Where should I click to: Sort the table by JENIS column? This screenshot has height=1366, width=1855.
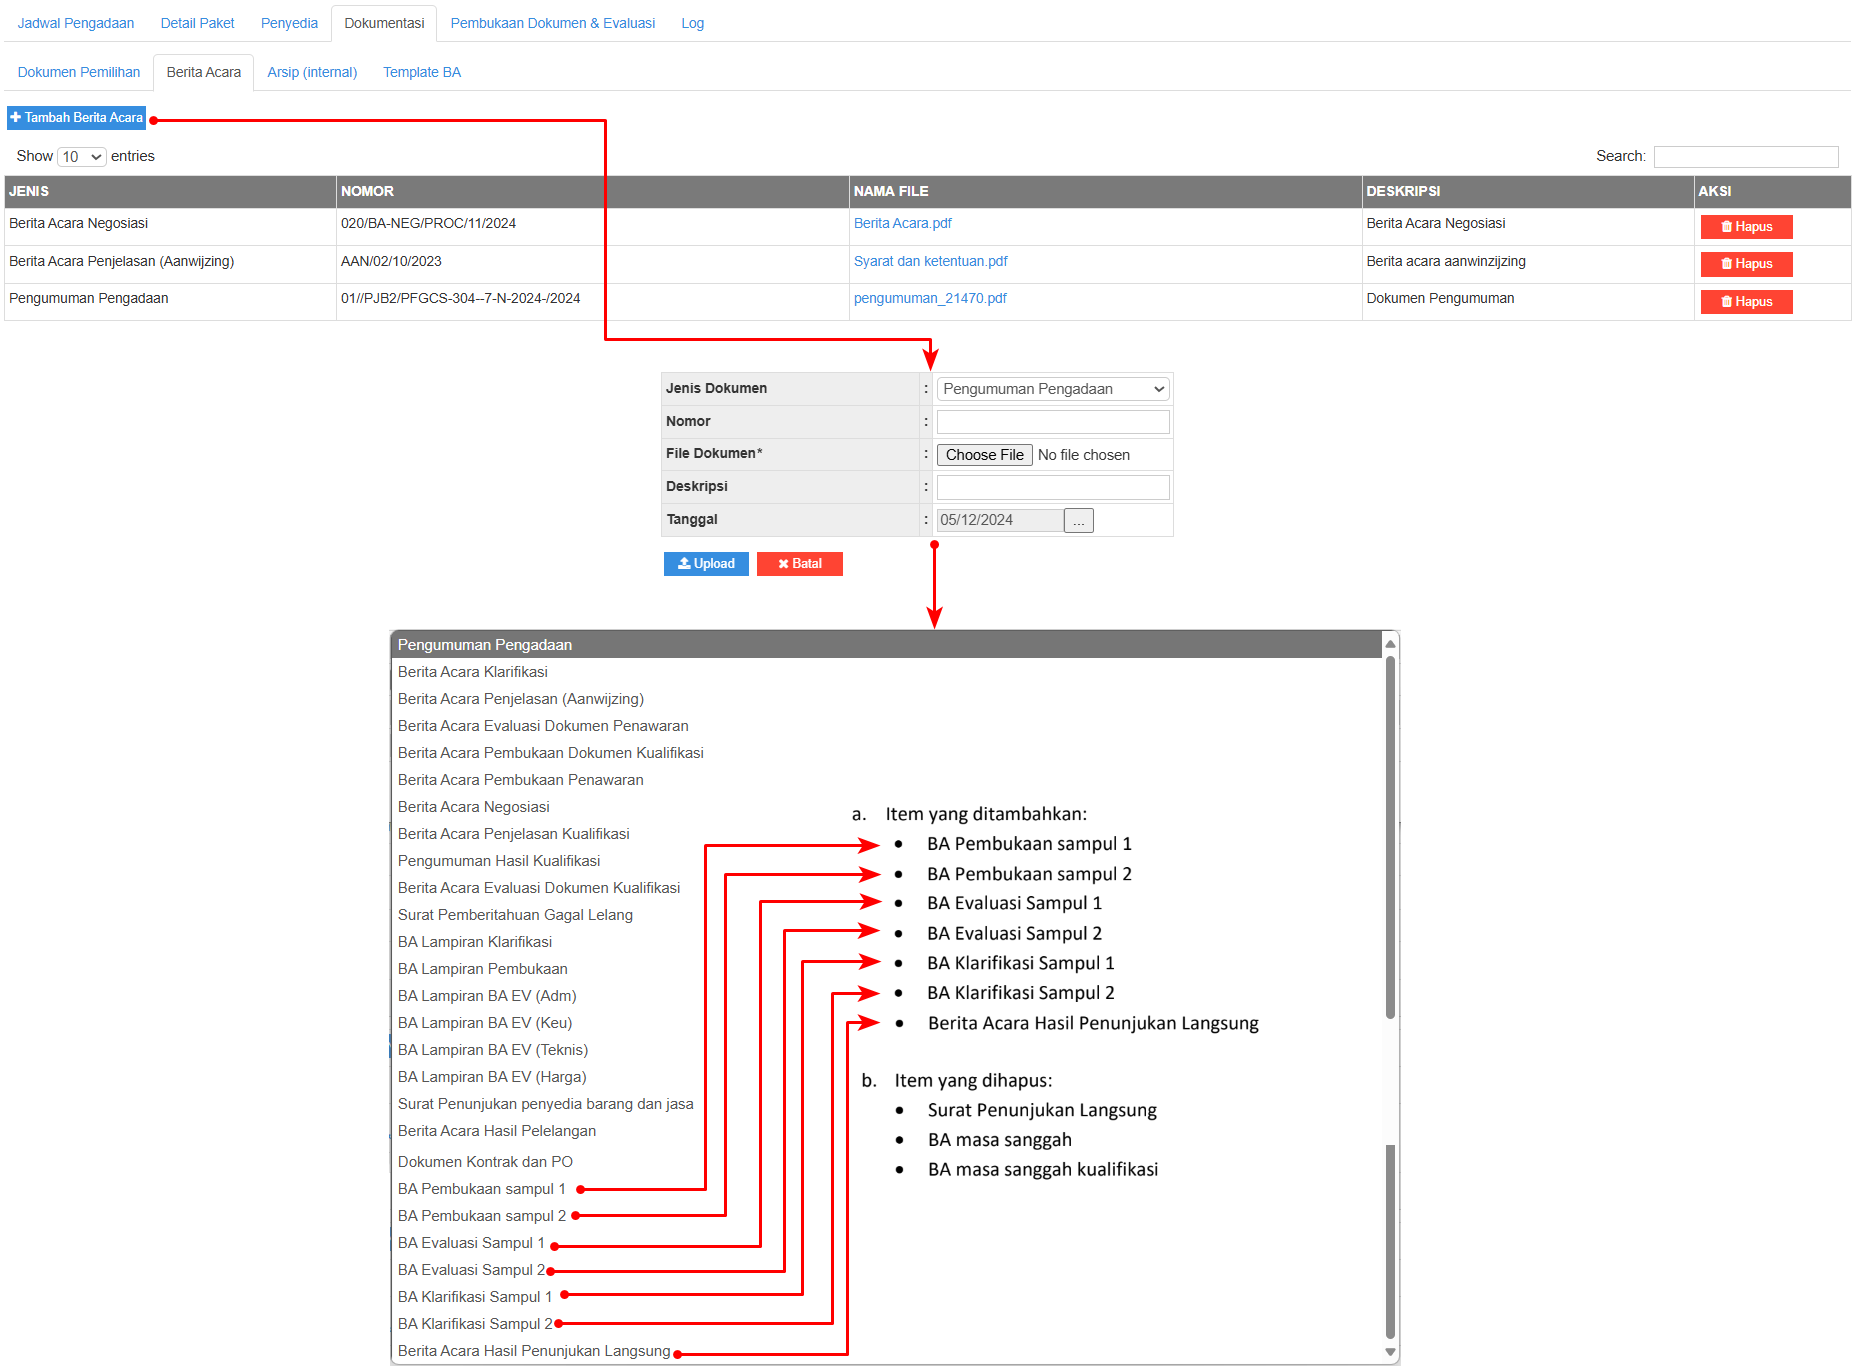click(170, 191)
